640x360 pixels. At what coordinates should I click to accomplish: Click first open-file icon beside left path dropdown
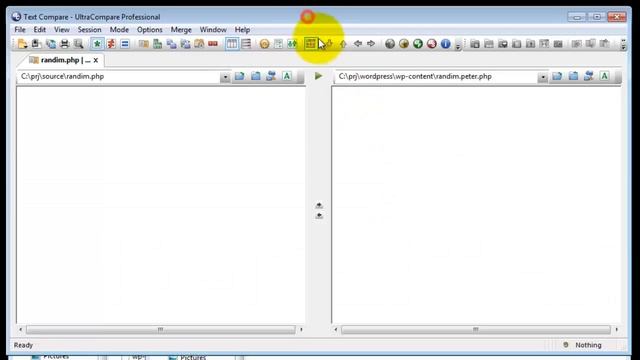pyautogui.click(x=240, y=76)
